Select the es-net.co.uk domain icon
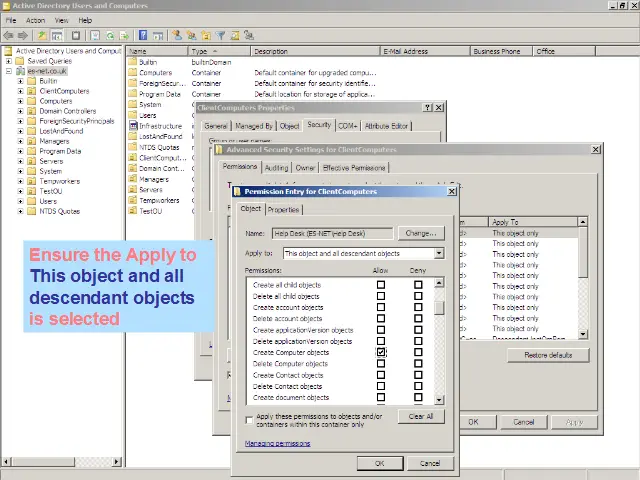This screenshot has width=640, height=480. coord(21,71)
